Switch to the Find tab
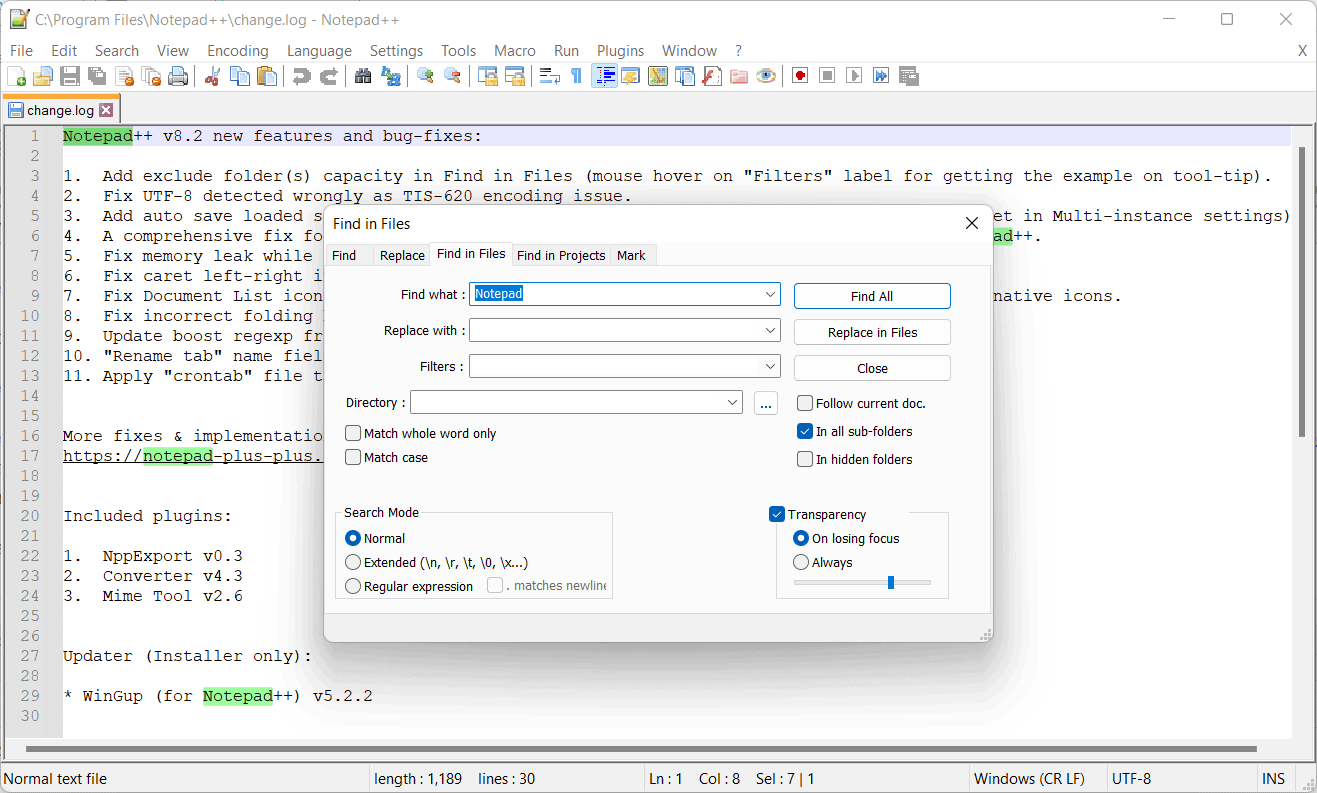Viewport: 1317px width, 793px height. [x=344, y=256]
